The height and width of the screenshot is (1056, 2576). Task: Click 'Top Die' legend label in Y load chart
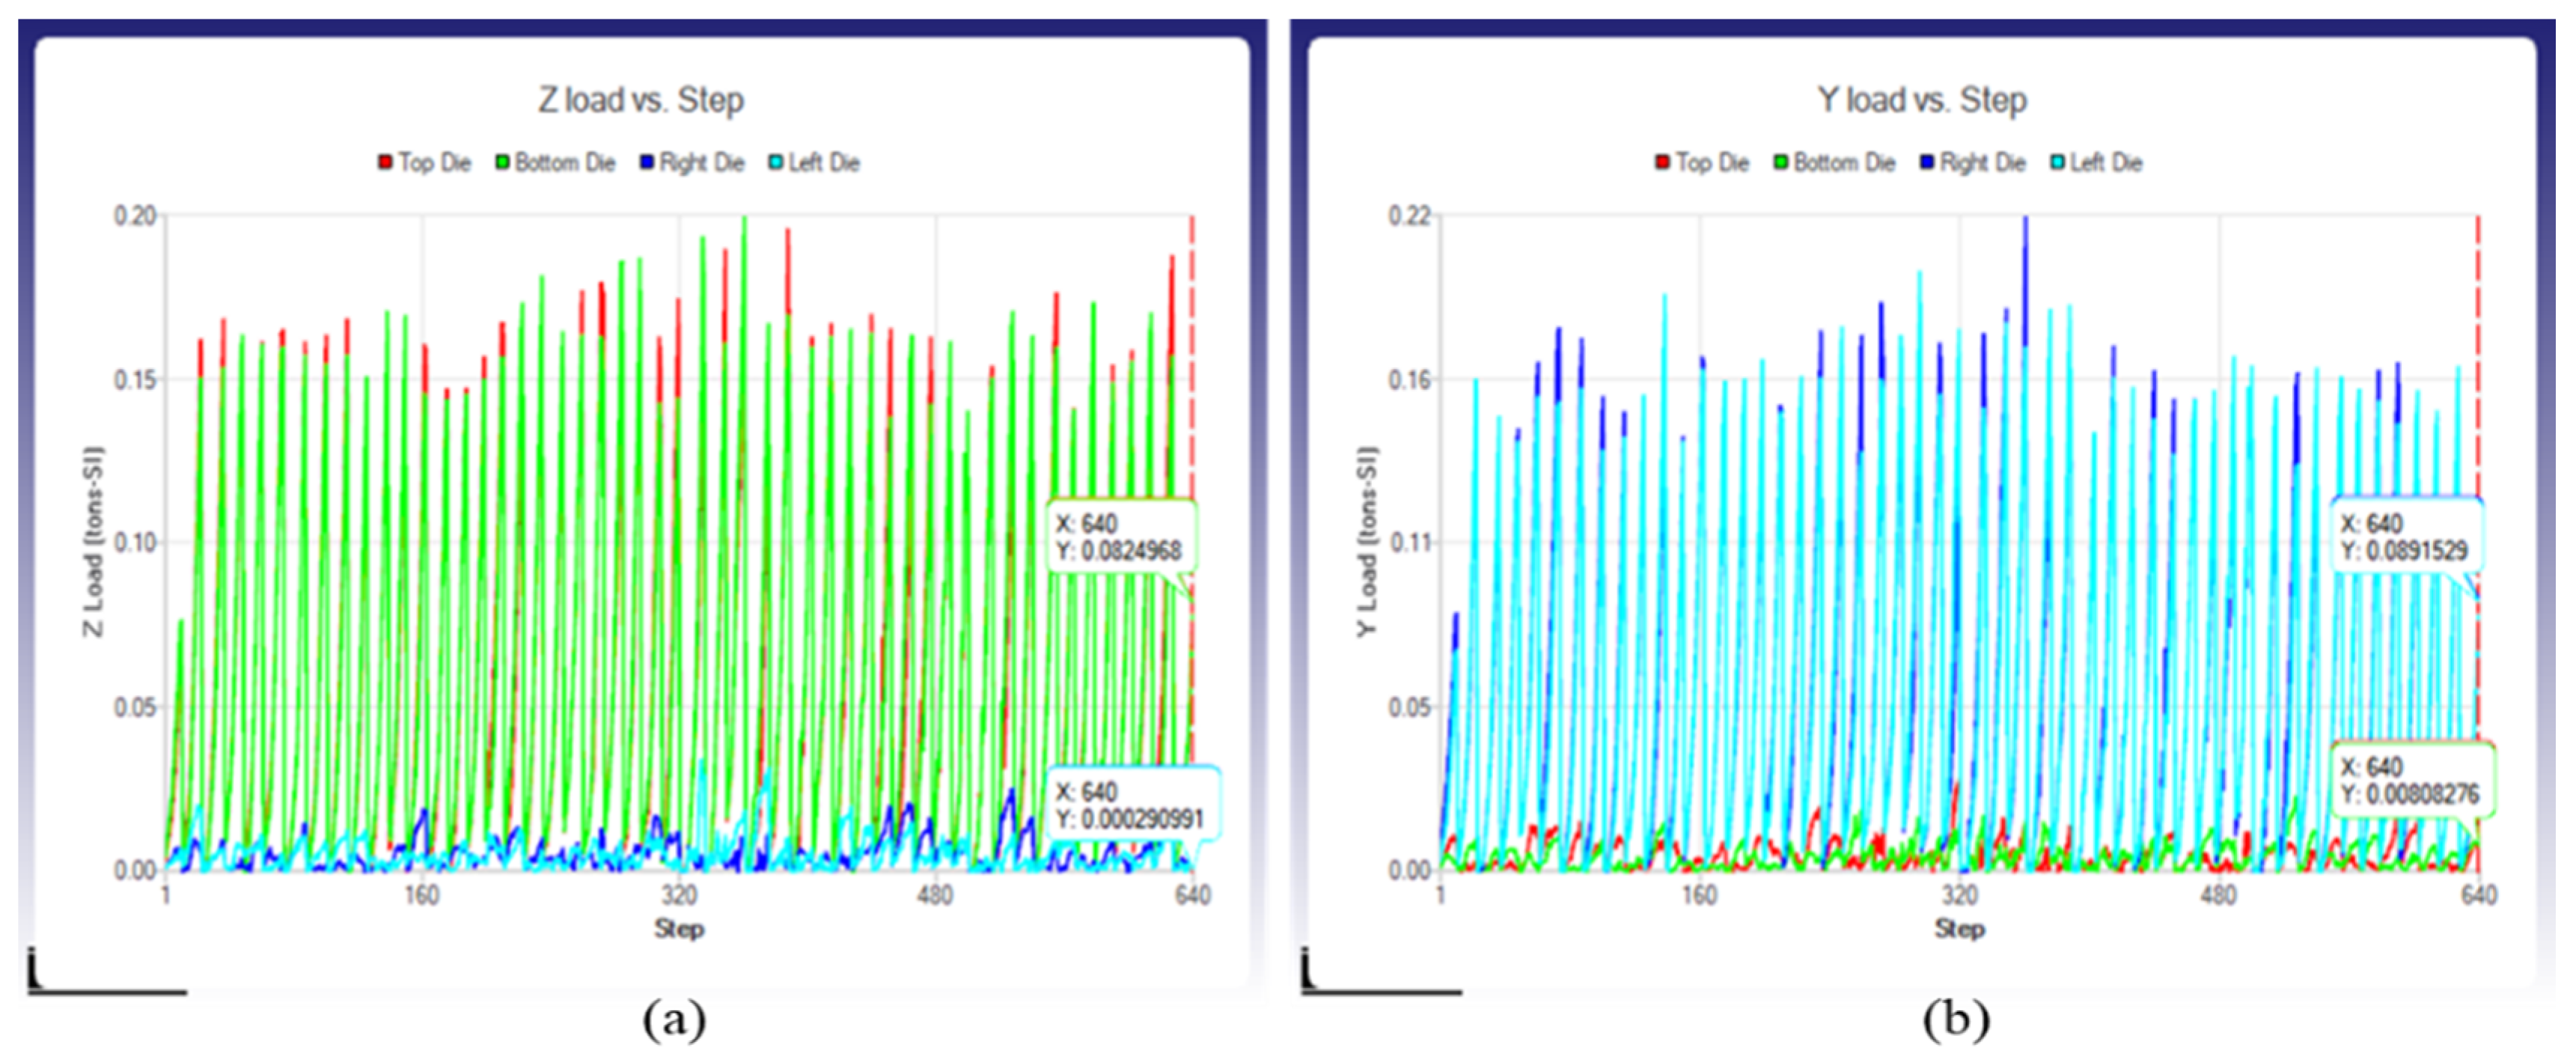(x=1712, y=162)
